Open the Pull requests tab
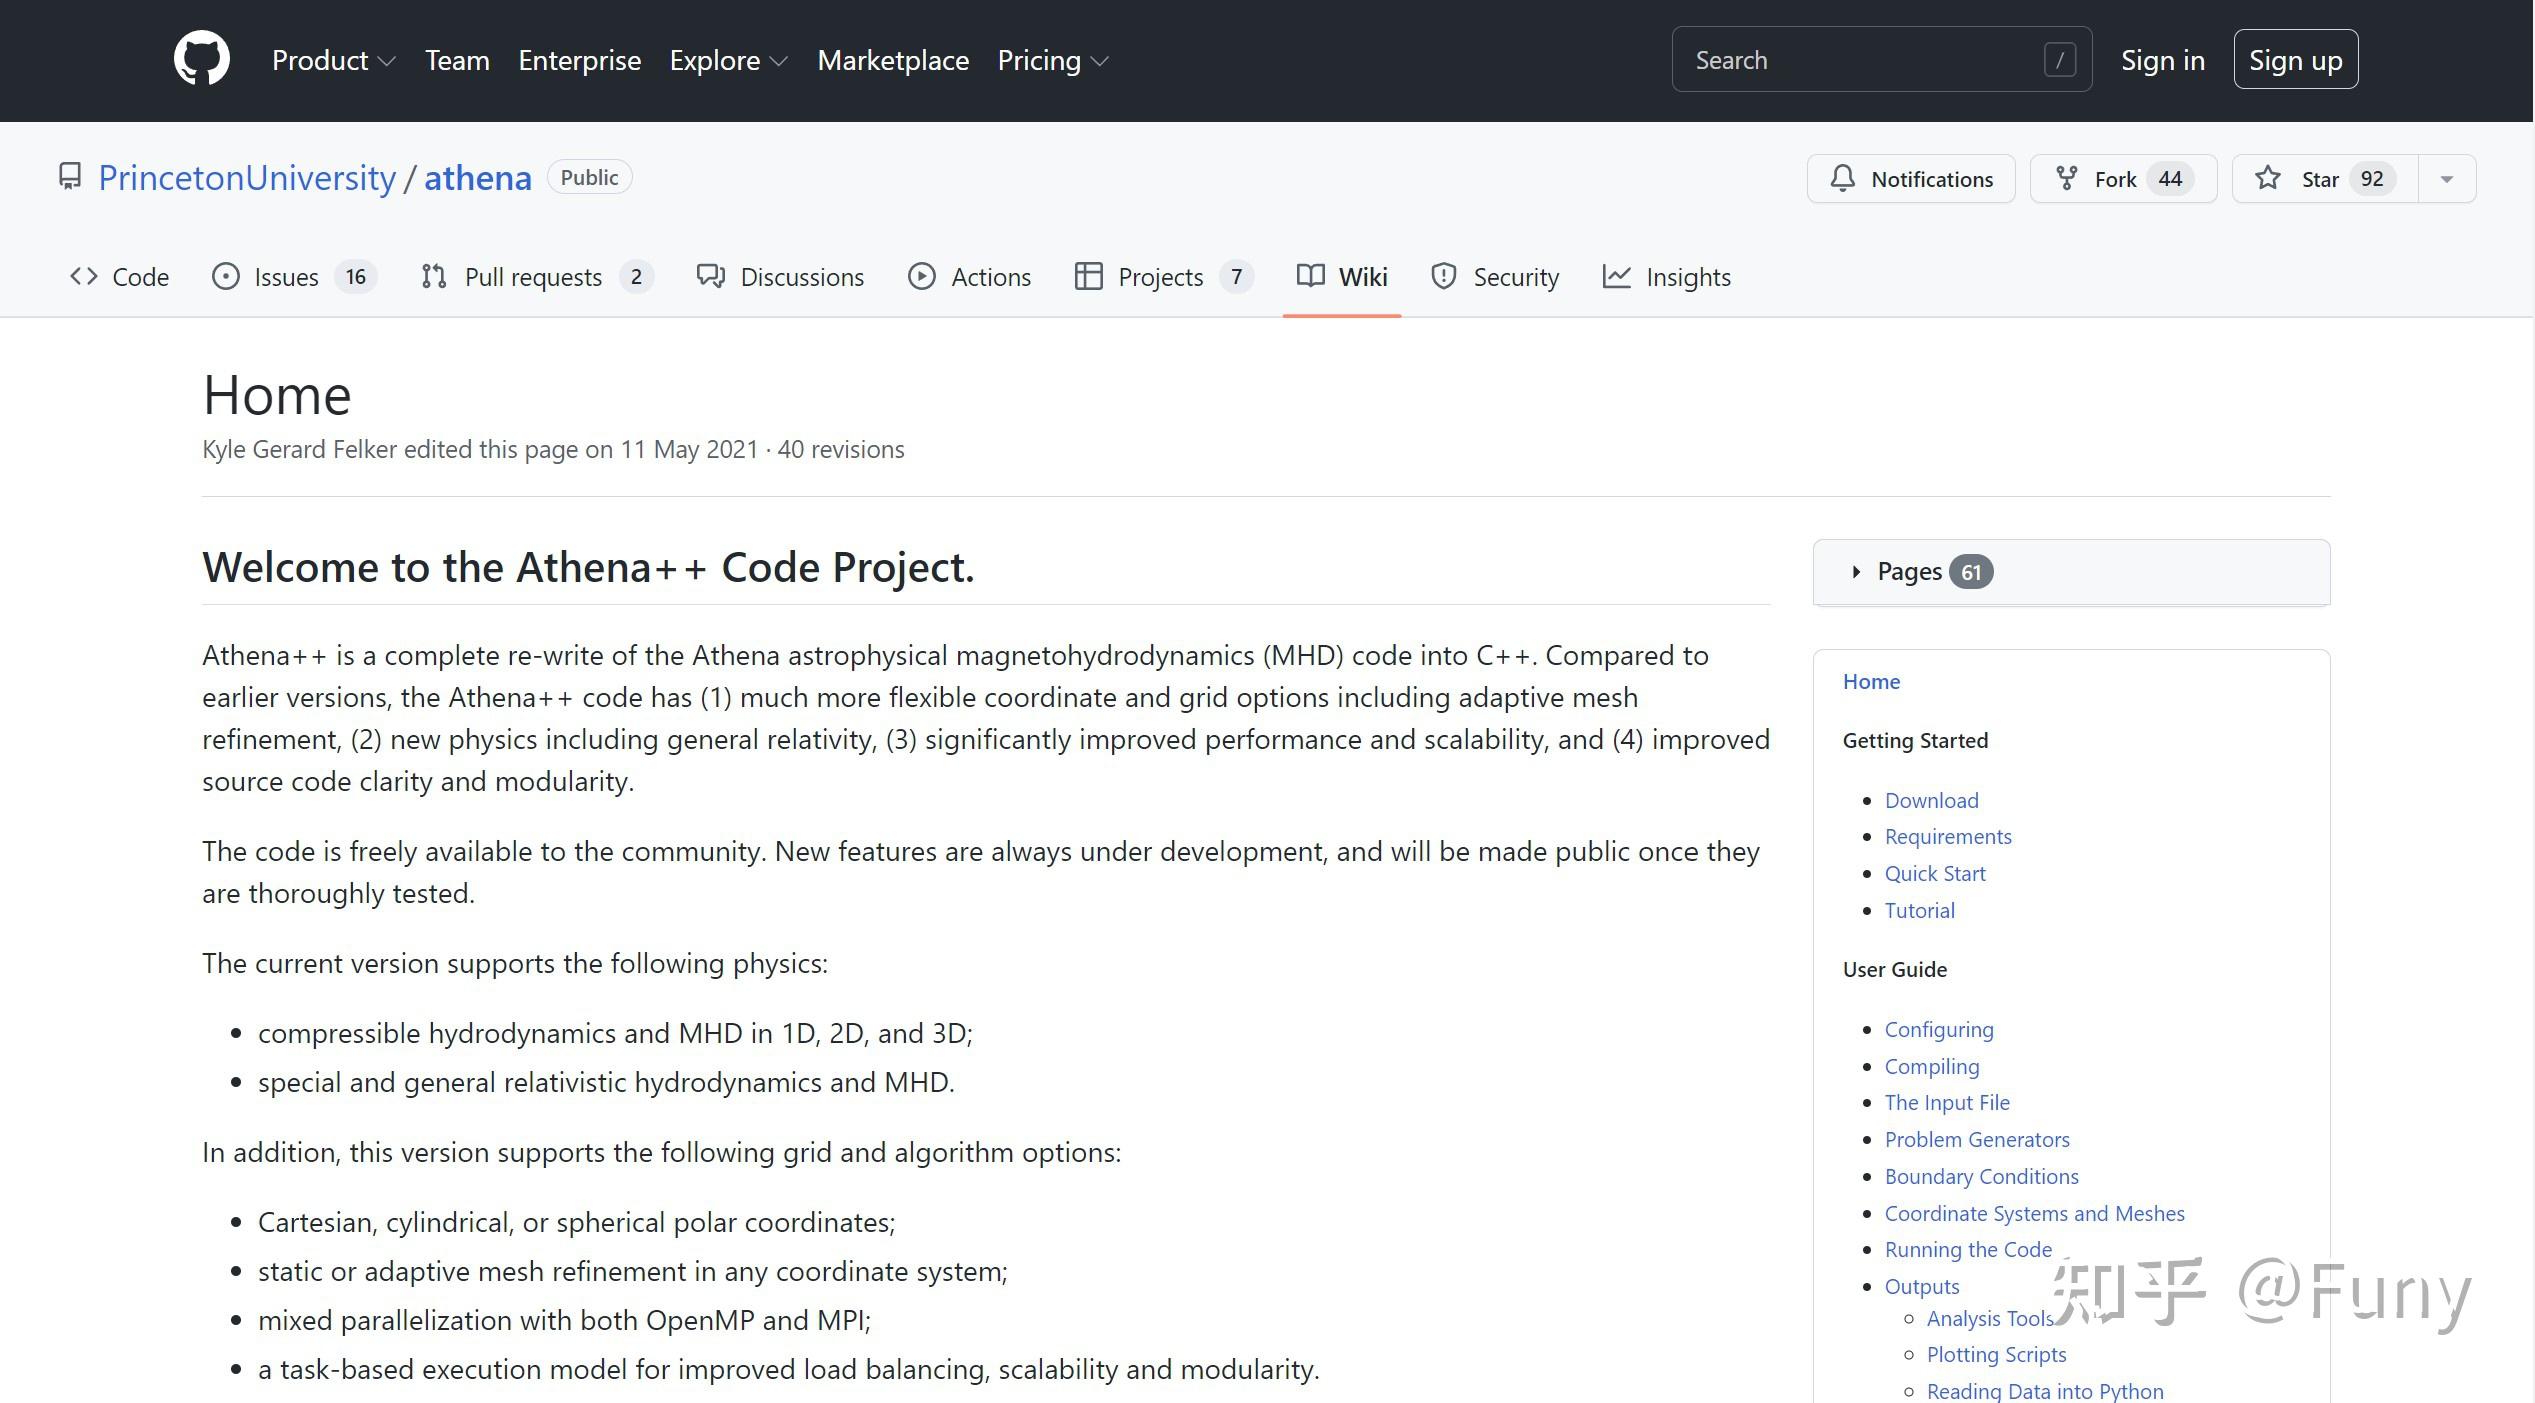The width and height of the screenshot is (2535, 1403). (x=533, y=277)
